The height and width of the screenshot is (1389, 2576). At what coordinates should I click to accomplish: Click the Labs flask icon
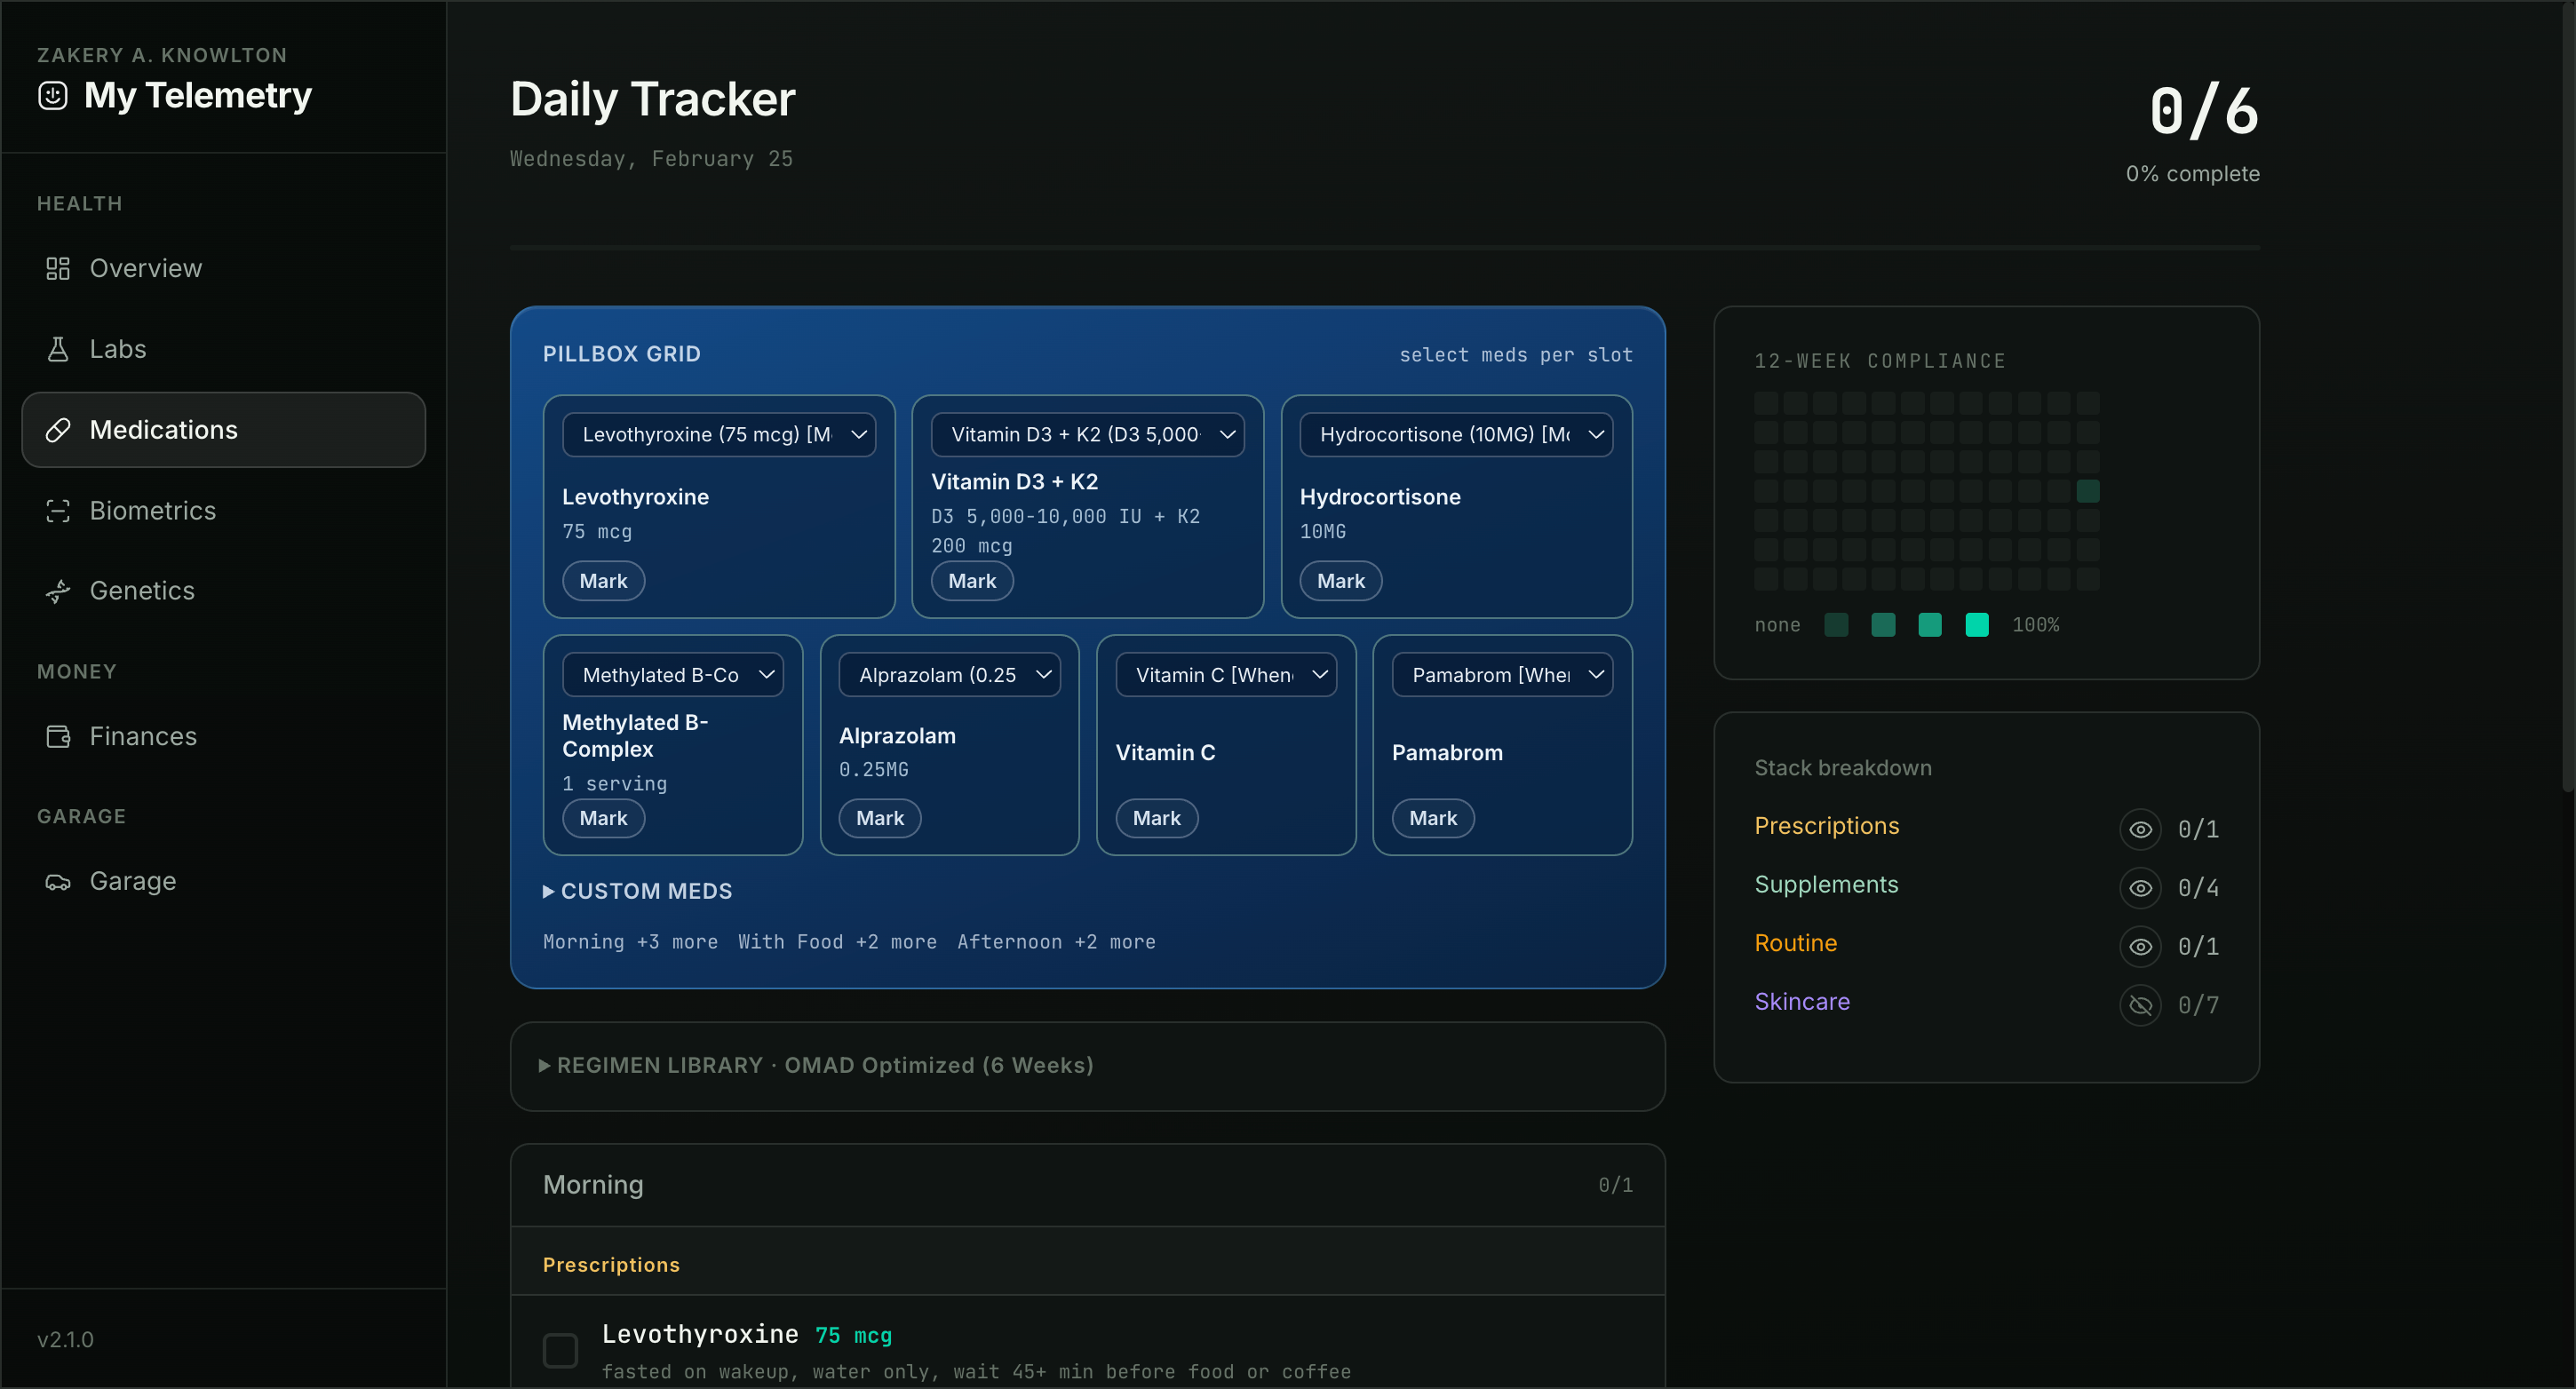pyautogui.click(x=57, y=348)
